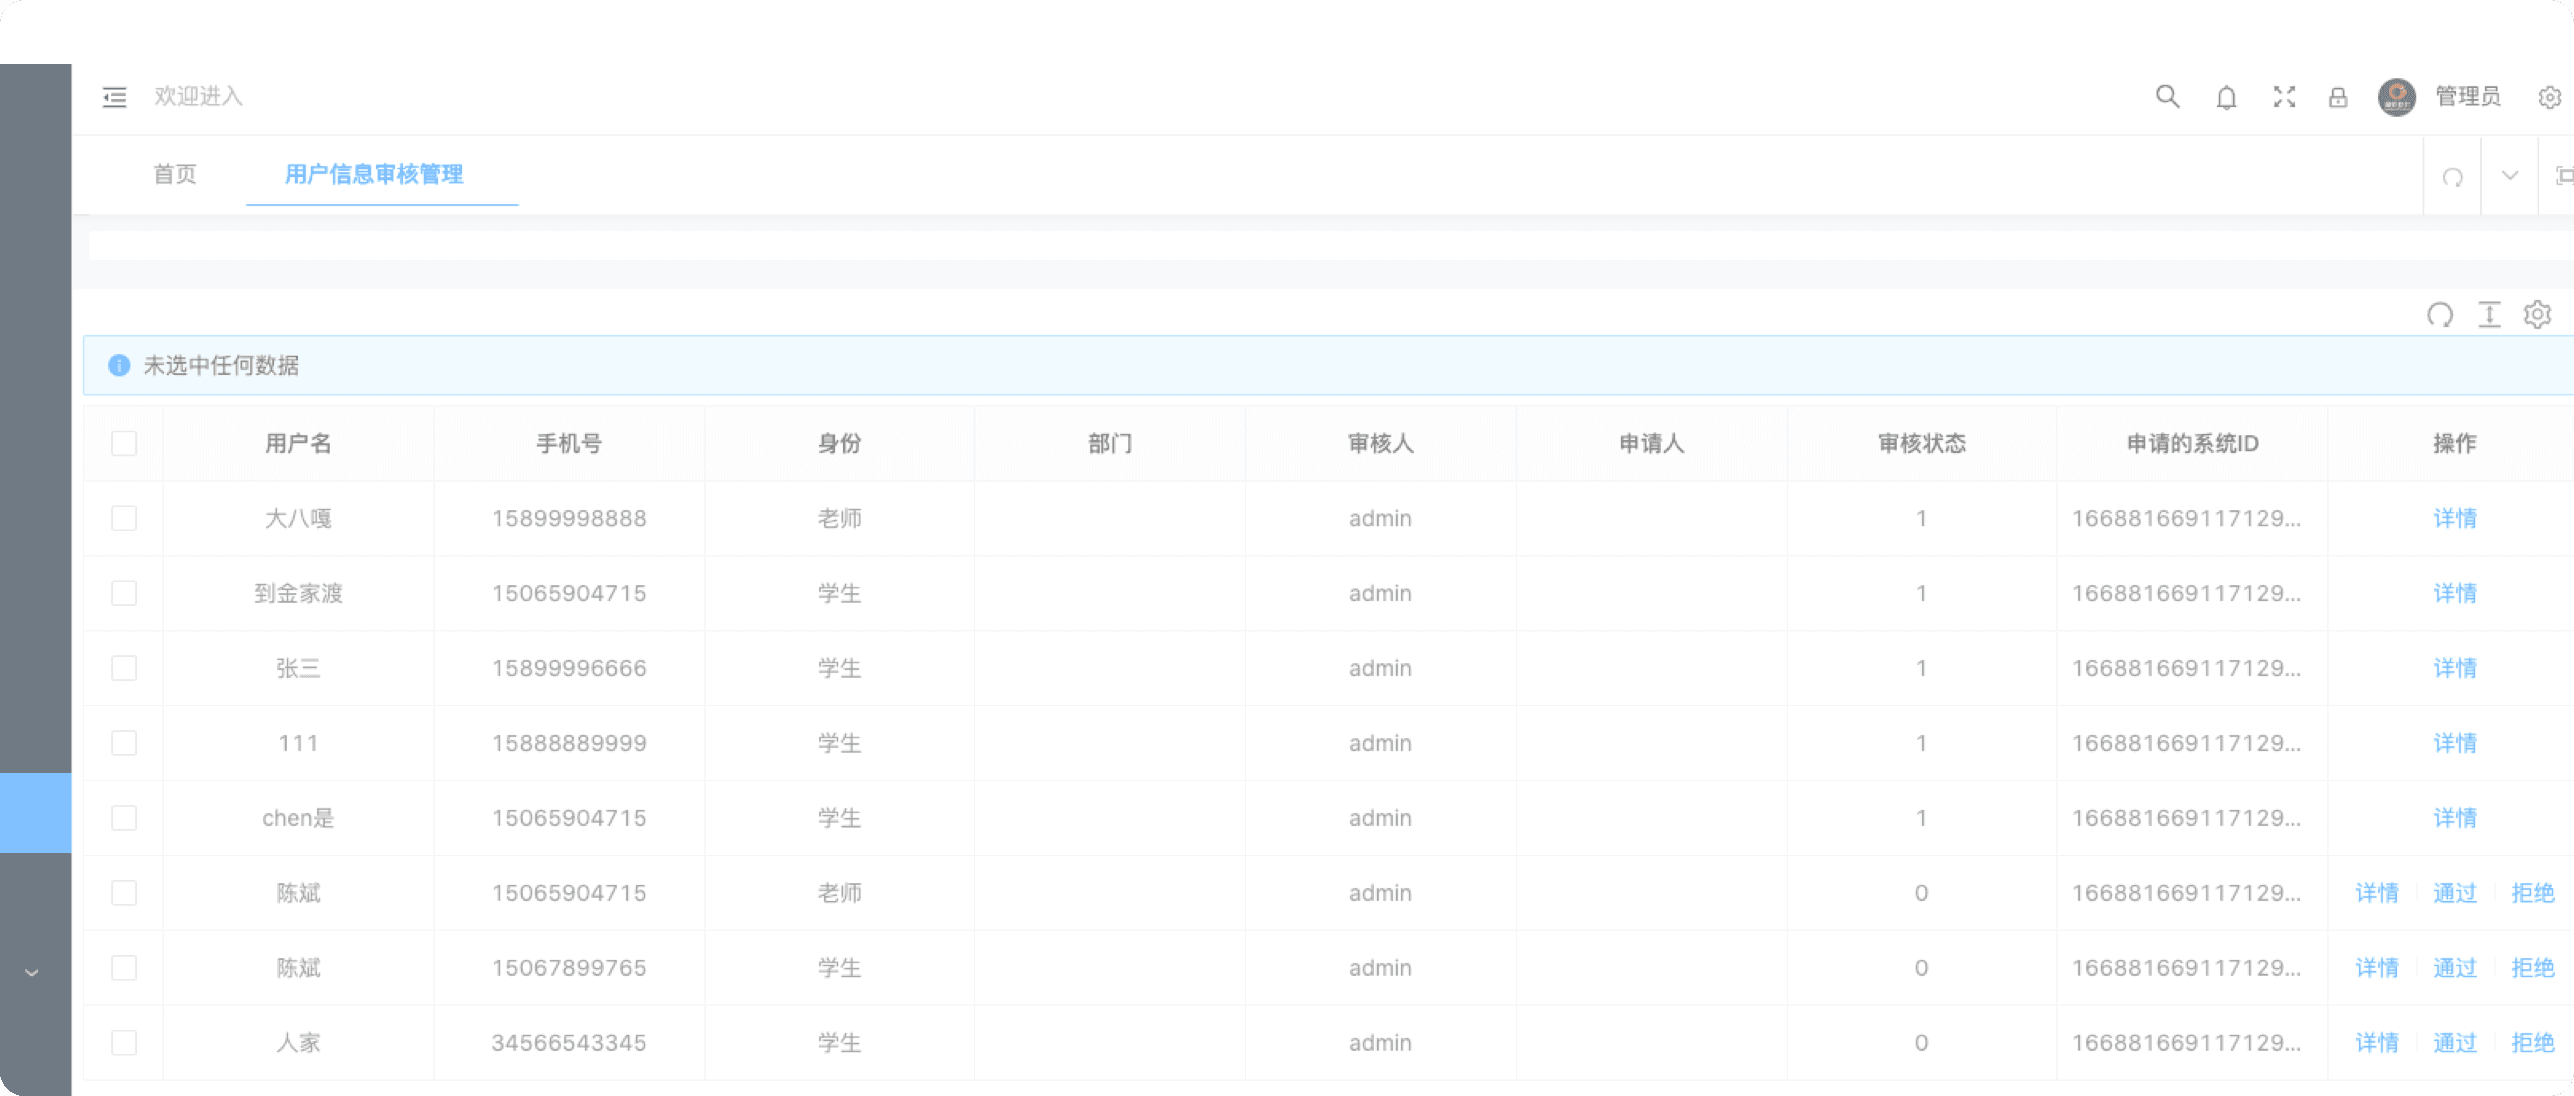
Task: Refresh the table data icon
Action: tap(2439, 315)
